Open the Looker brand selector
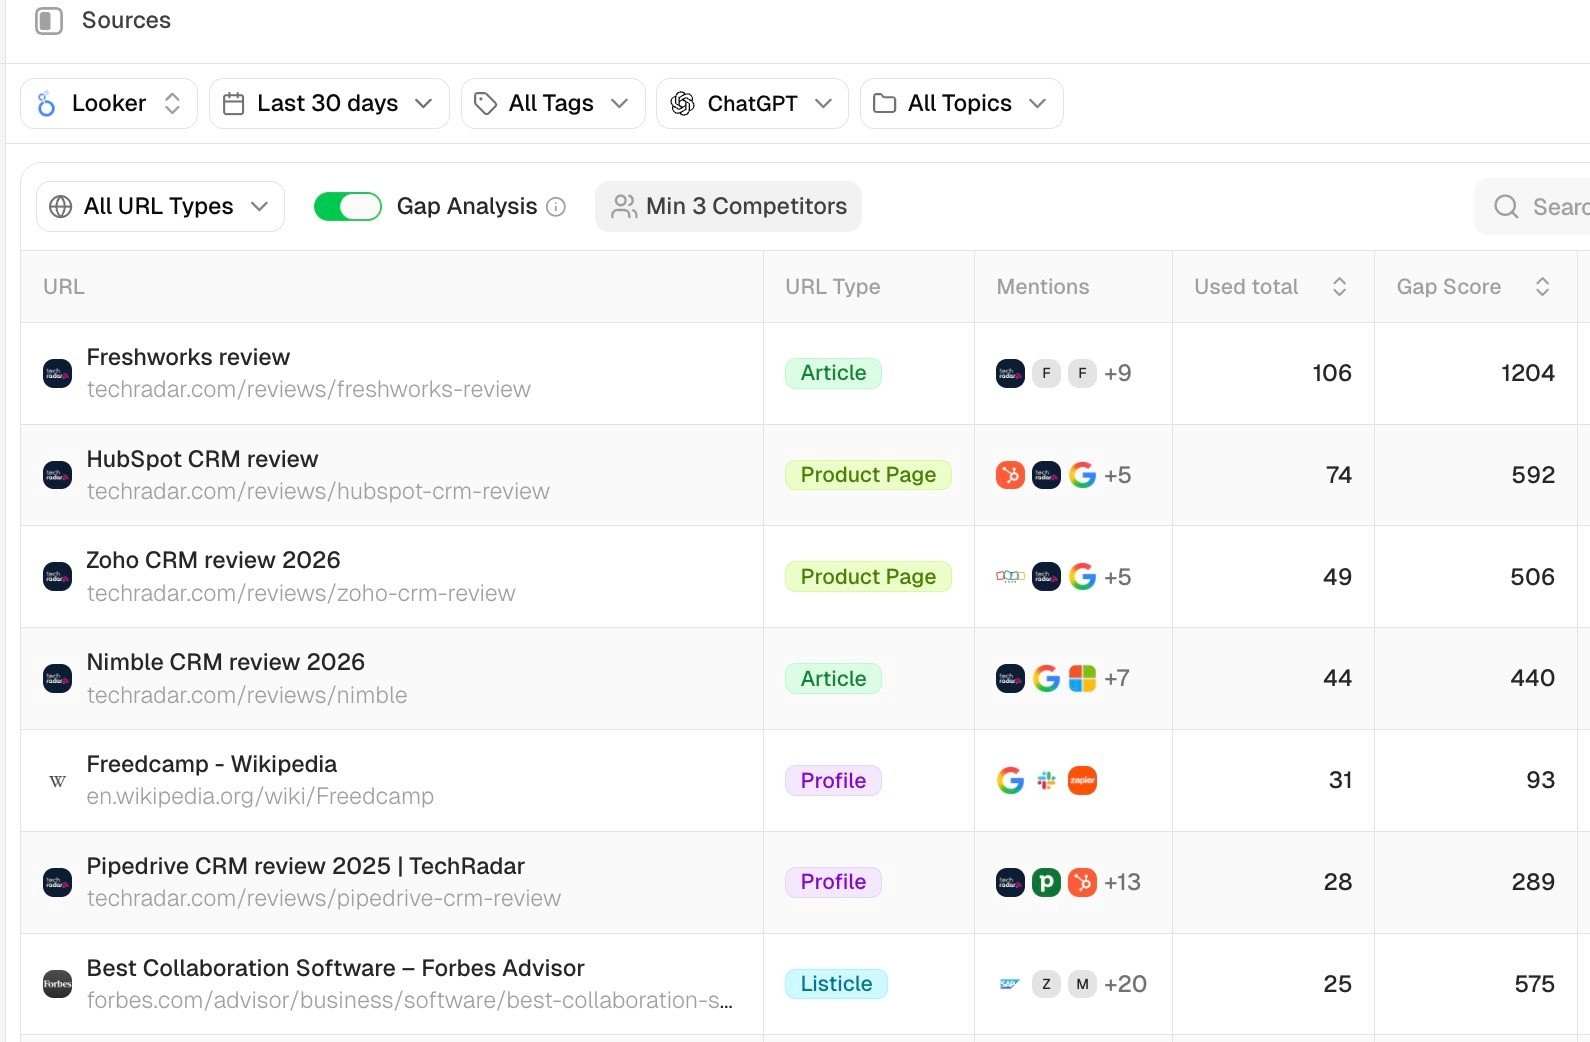This screenshot has height=1042, width=1590. pyautogui.click(x=109, y=104)
